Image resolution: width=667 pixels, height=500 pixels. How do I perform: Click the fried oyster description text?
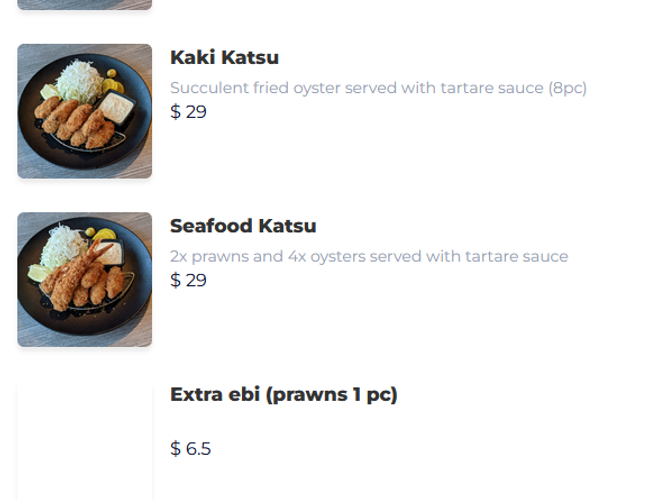point(378,88)
